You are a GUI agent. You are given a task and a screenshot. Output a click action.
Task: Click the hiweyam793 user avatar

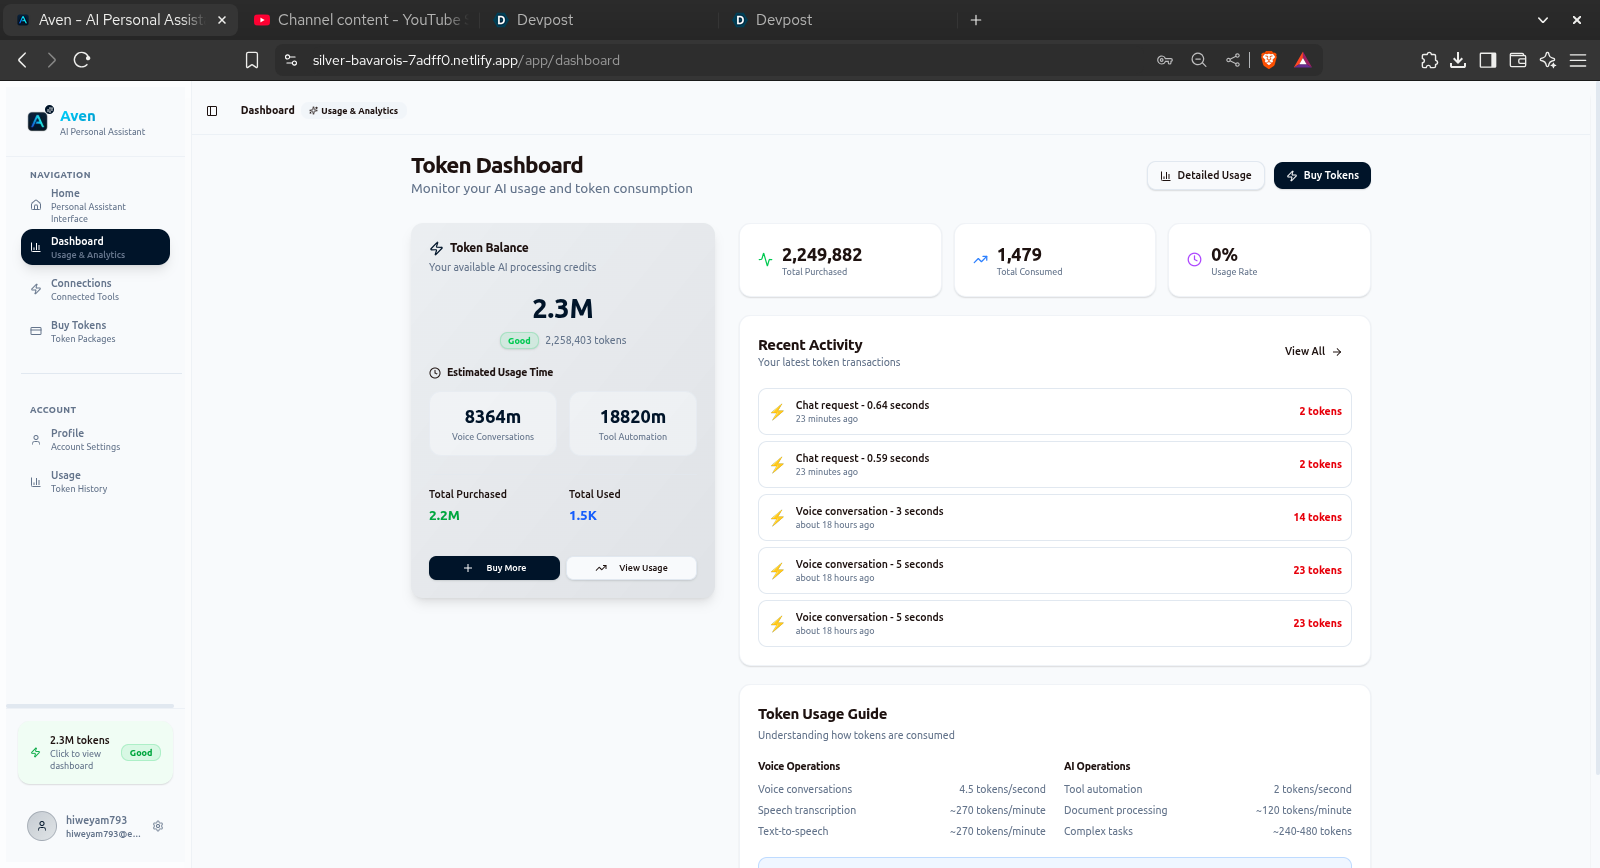pos(41,826)
